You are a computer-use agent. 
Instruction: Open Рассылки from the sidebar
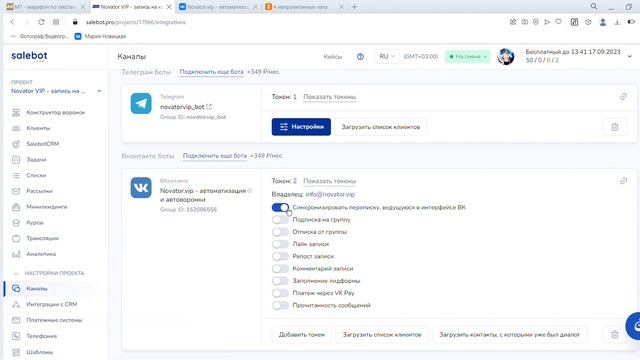(39, 191)
